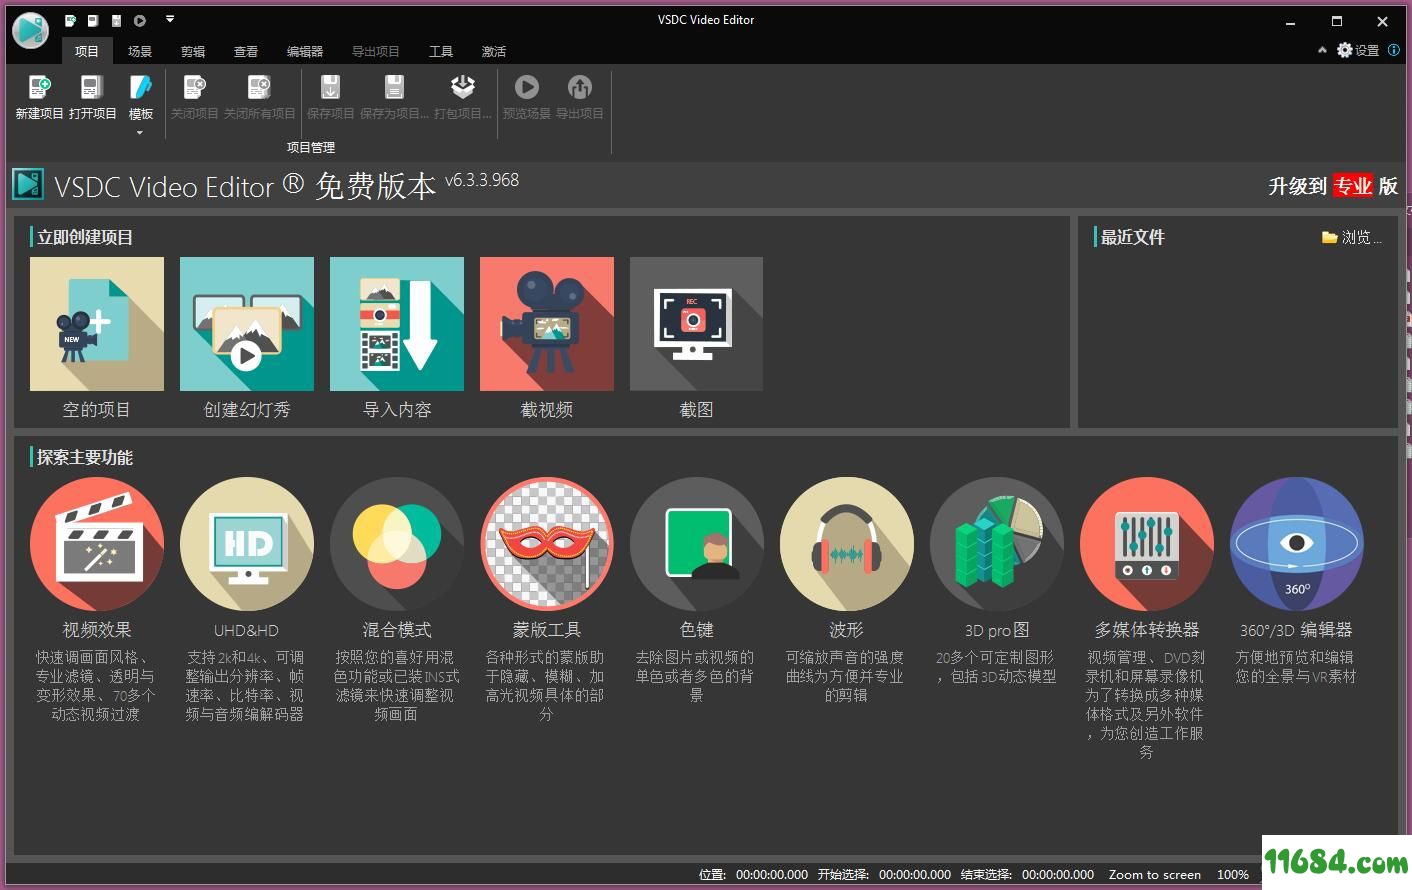1412x890 pixels.
Task: Switch to the 工具 (Tools) ribbon tab
Action: coord(441,51)
